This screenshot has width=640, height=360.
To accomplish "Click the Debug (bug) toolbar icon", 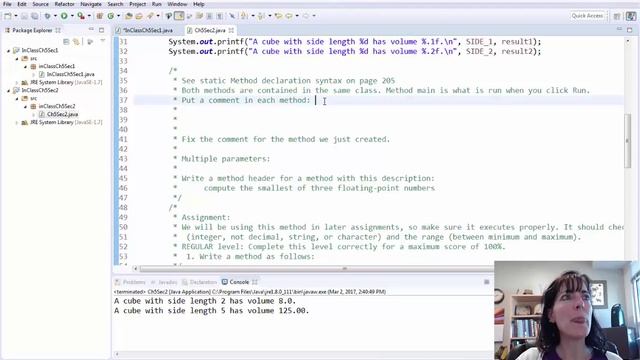I will [x=48, y=16].
